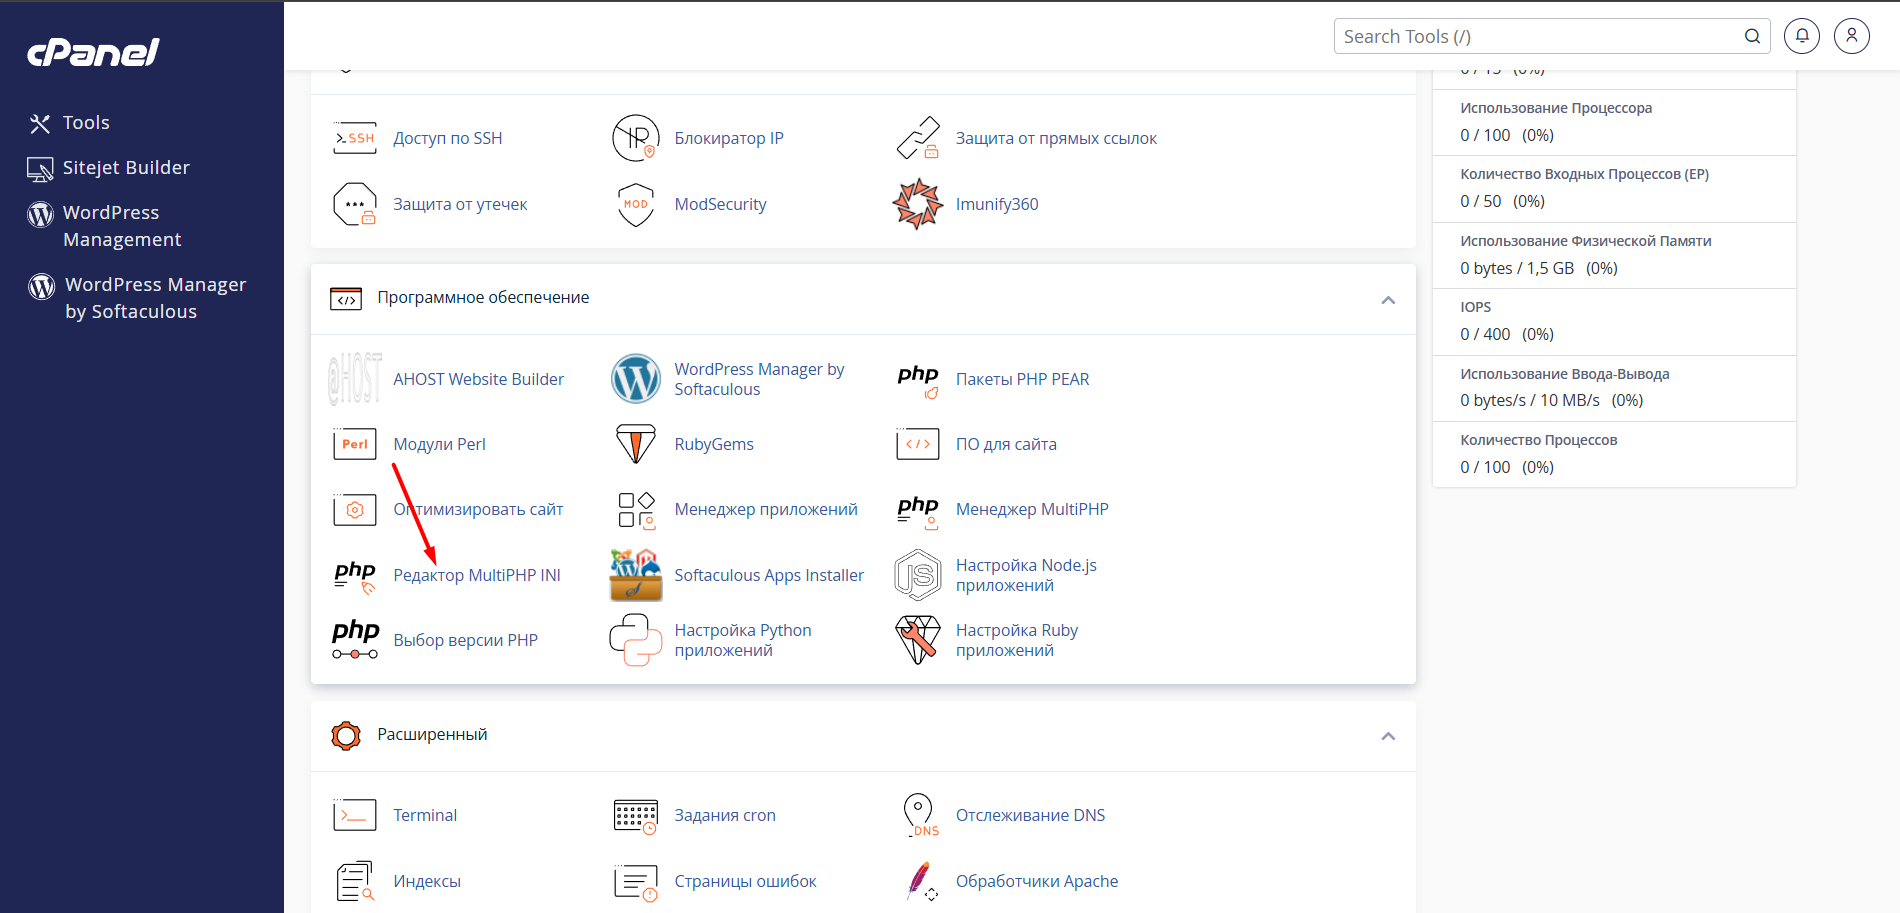Open the Perl modules icon
Image resolution: width=1900 pixels, height=913 pixels.
click(x=355, y=444)
